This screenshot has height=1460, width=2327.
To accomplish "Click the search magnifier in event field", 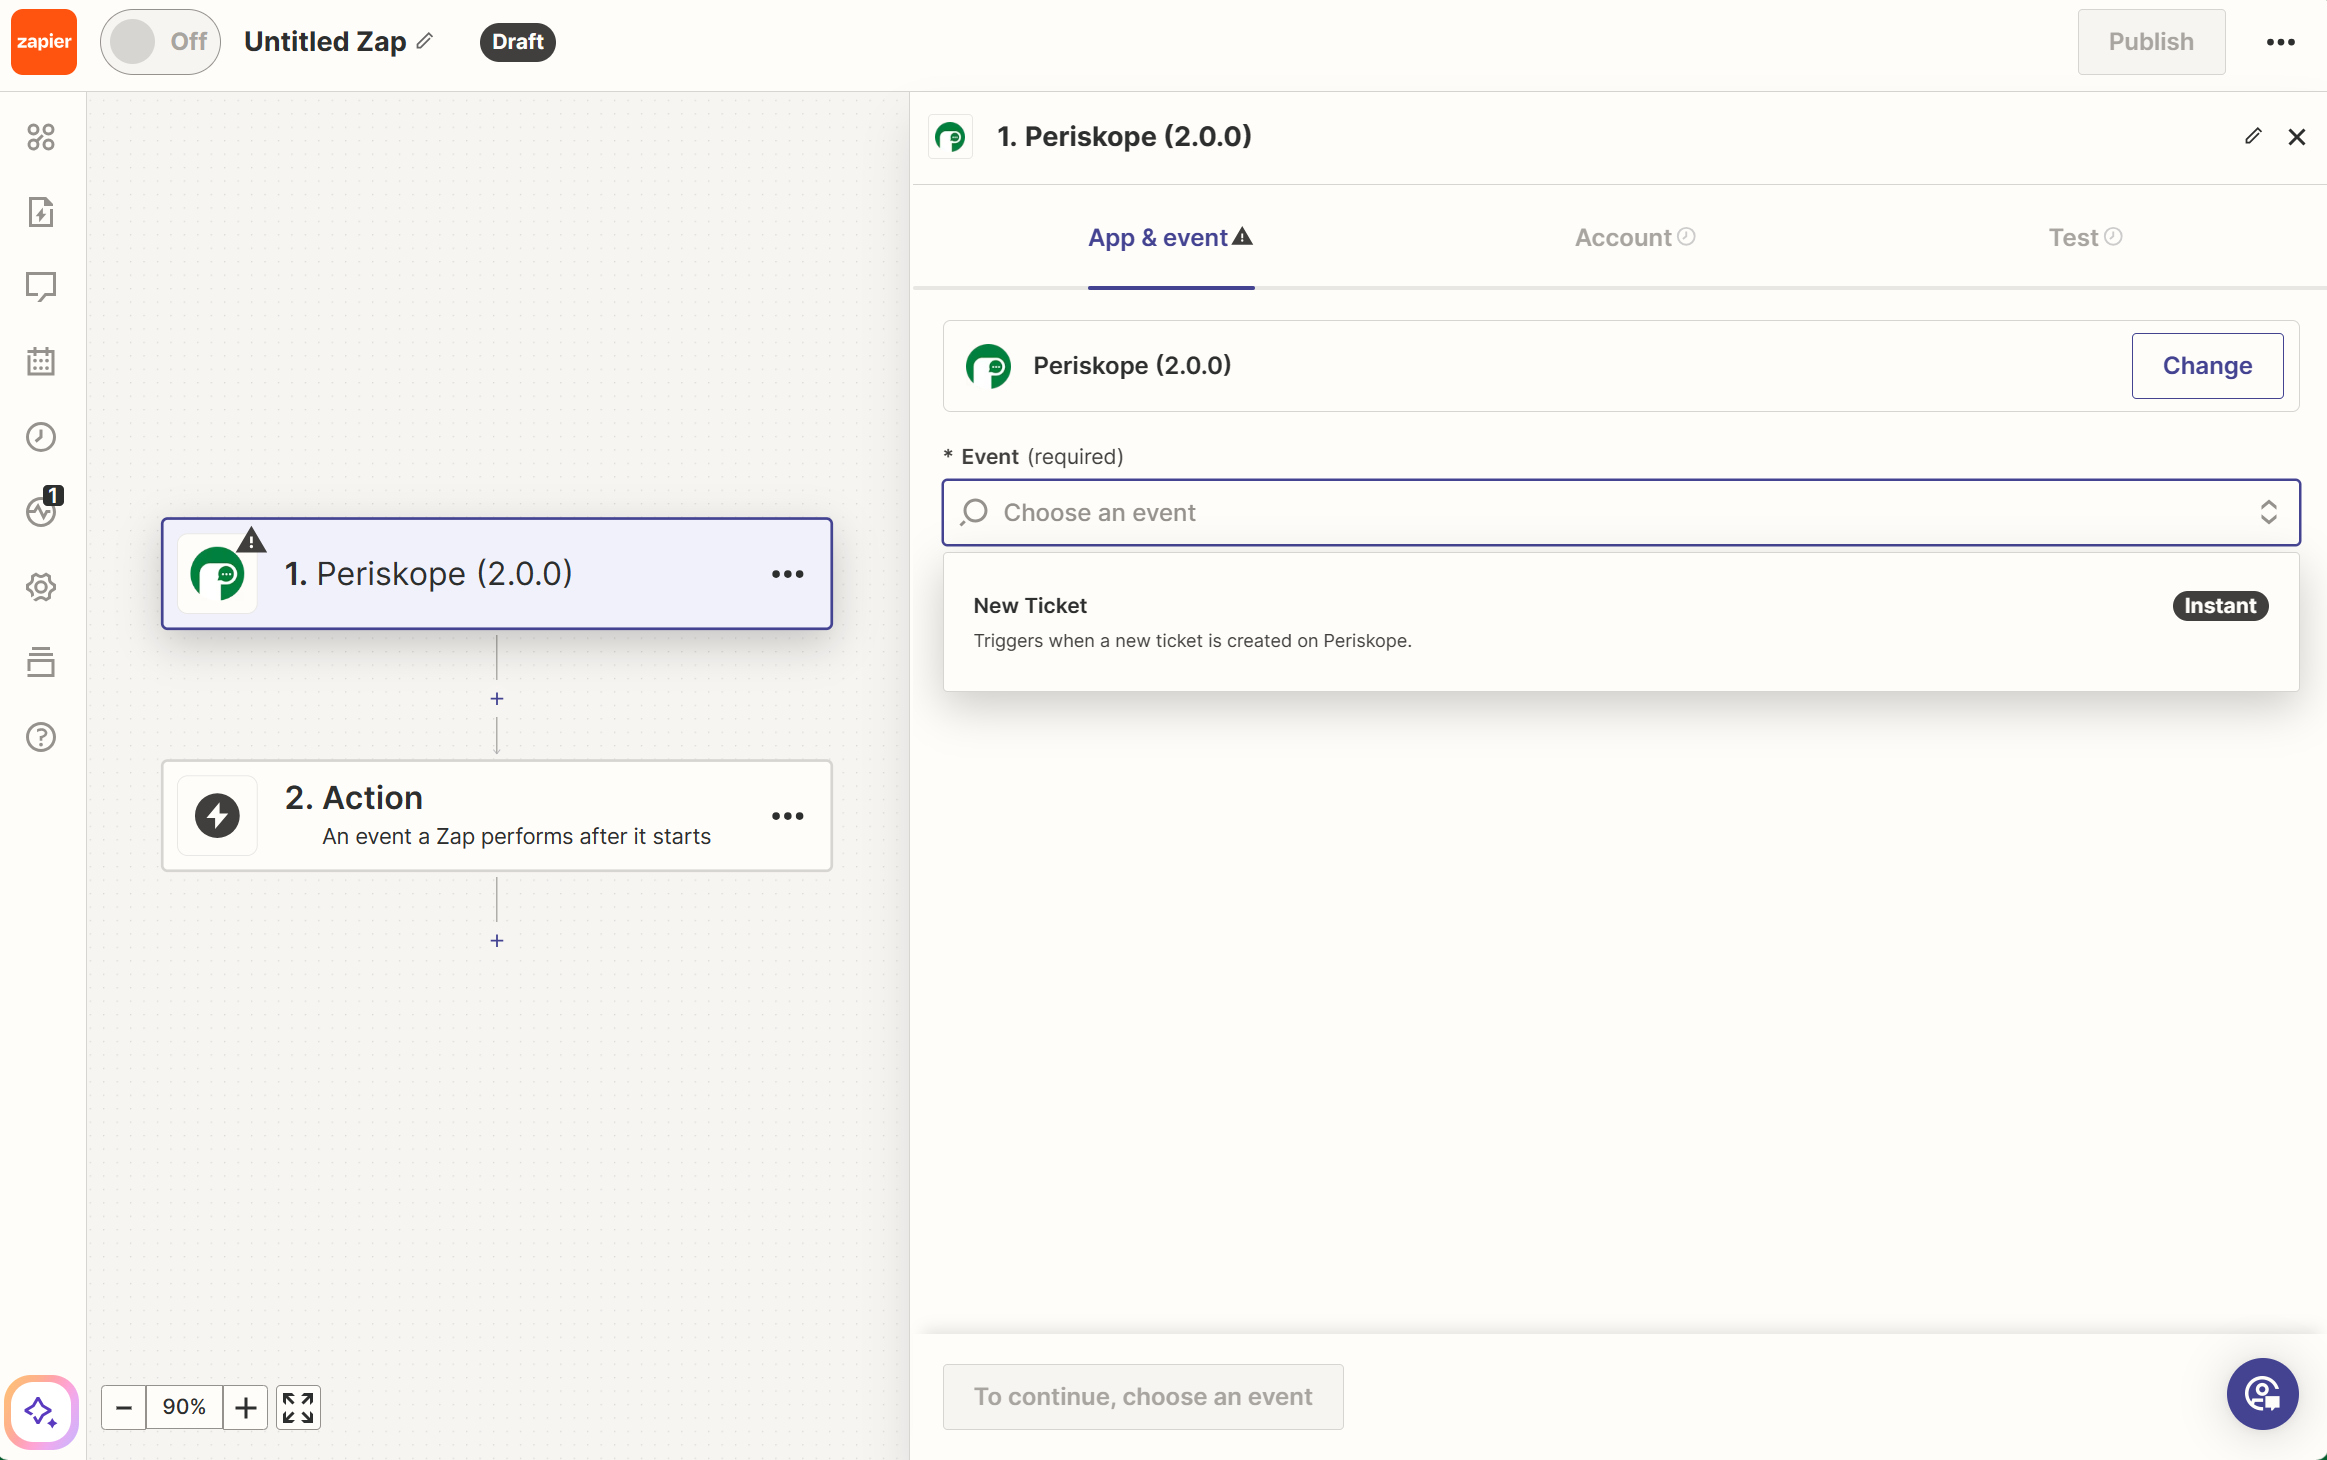I will [974, 513].
